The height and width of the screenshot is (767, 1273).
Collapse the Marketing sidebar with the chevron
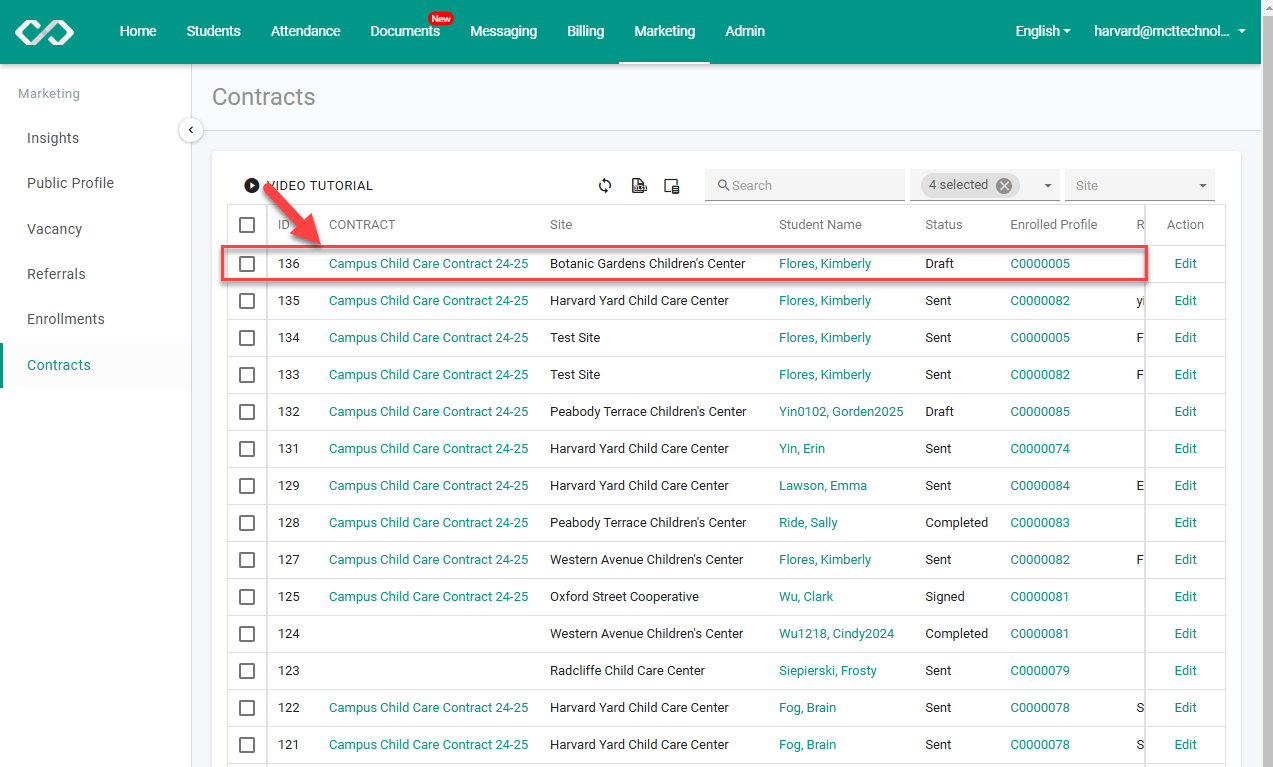[191, 130]
